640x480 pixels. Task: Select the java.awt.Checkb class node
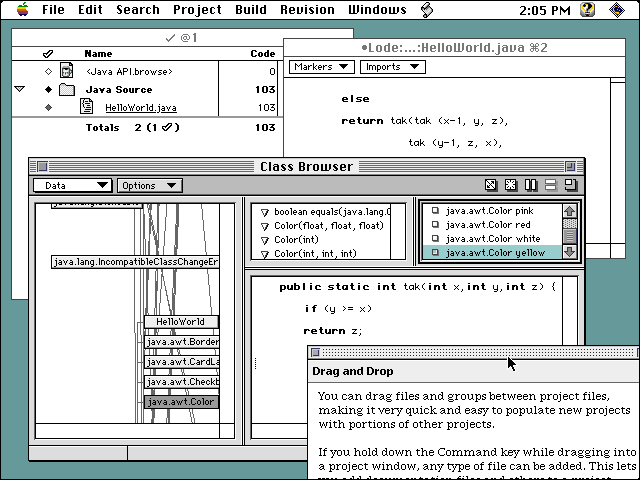coord(181,382)
